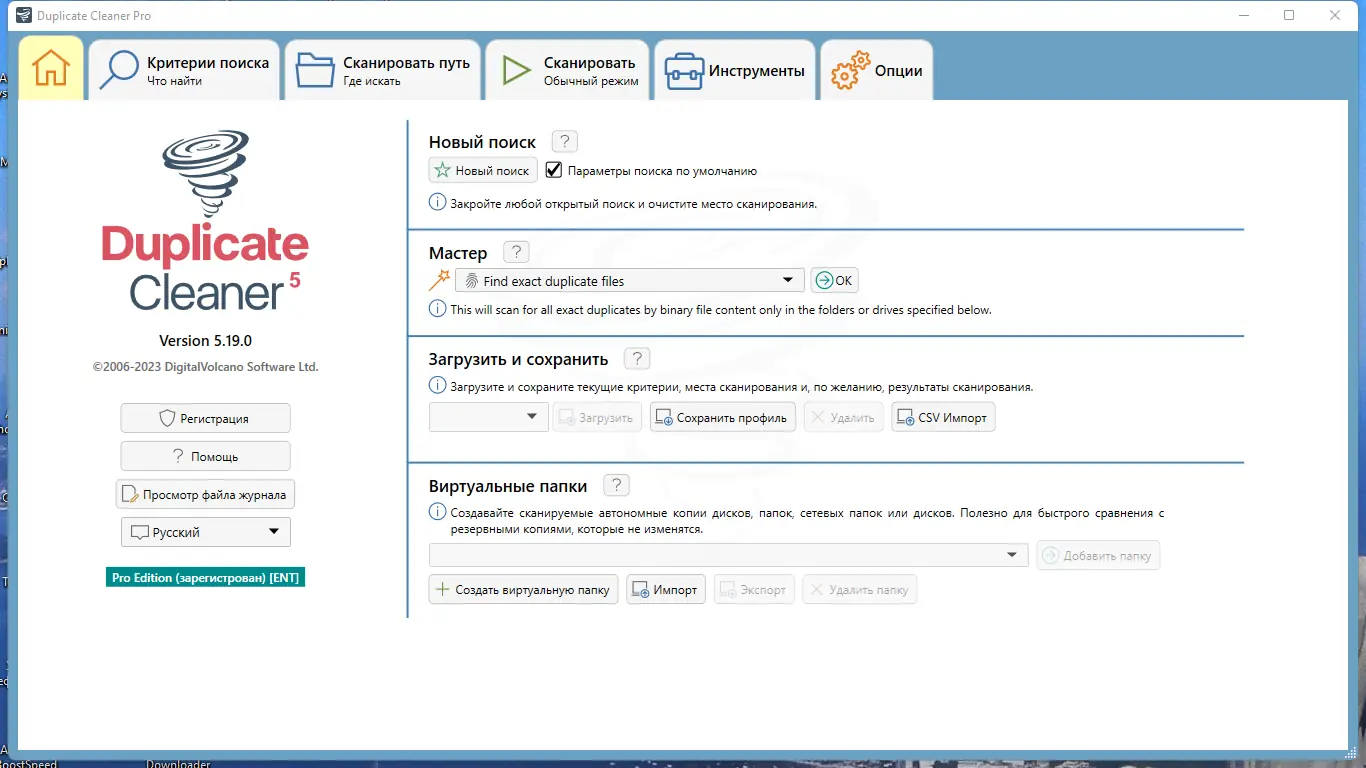This screenshot has width=1366, height=768.
Task: Switch to the Опции tab
Action: coord(877,69)
